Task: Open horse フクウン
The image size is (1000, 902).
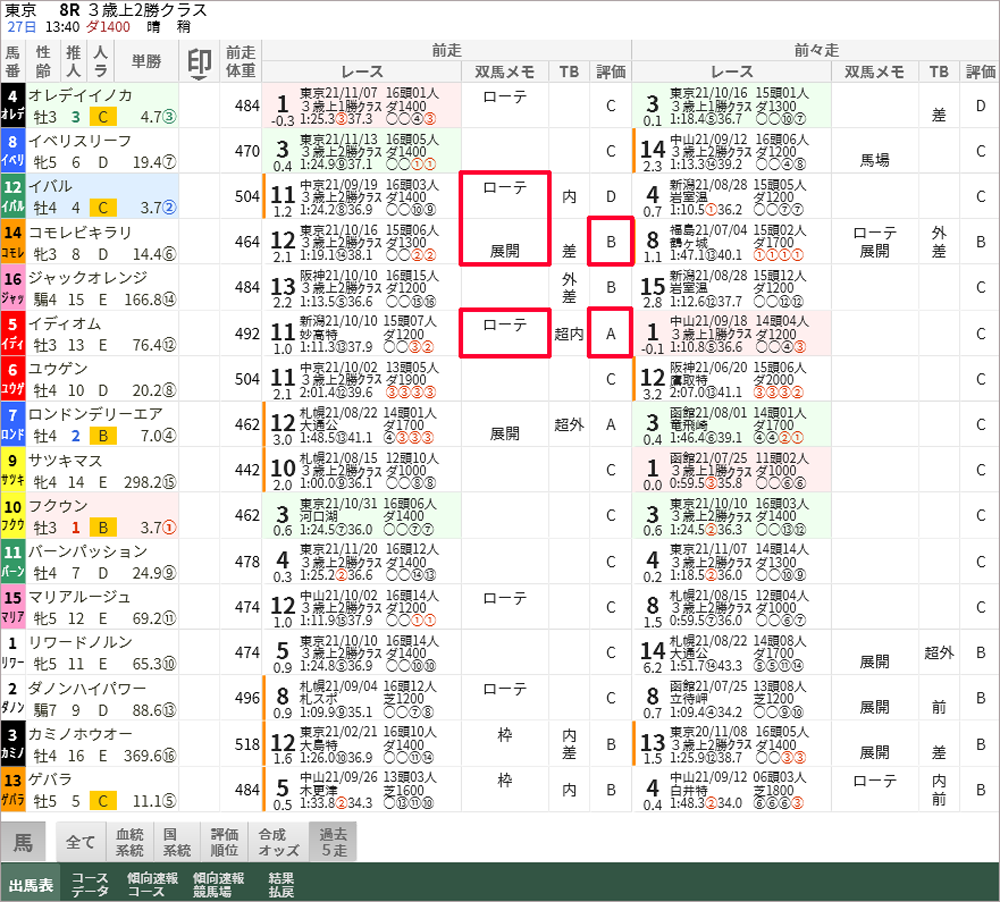Action: [x=58, y=506]
